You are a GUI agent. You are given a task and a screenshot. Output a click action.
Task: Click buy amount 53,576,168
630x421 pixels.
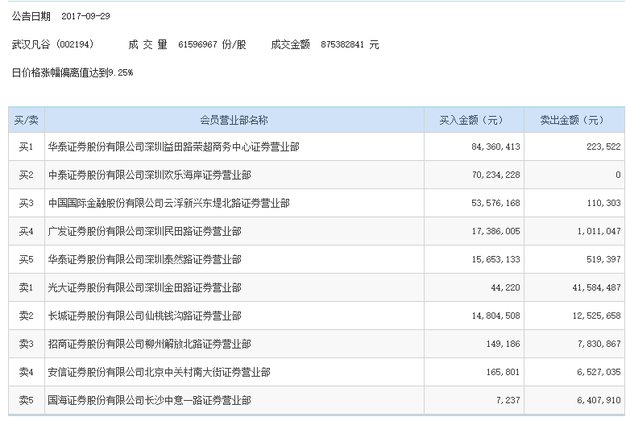(x=496, y=203)
